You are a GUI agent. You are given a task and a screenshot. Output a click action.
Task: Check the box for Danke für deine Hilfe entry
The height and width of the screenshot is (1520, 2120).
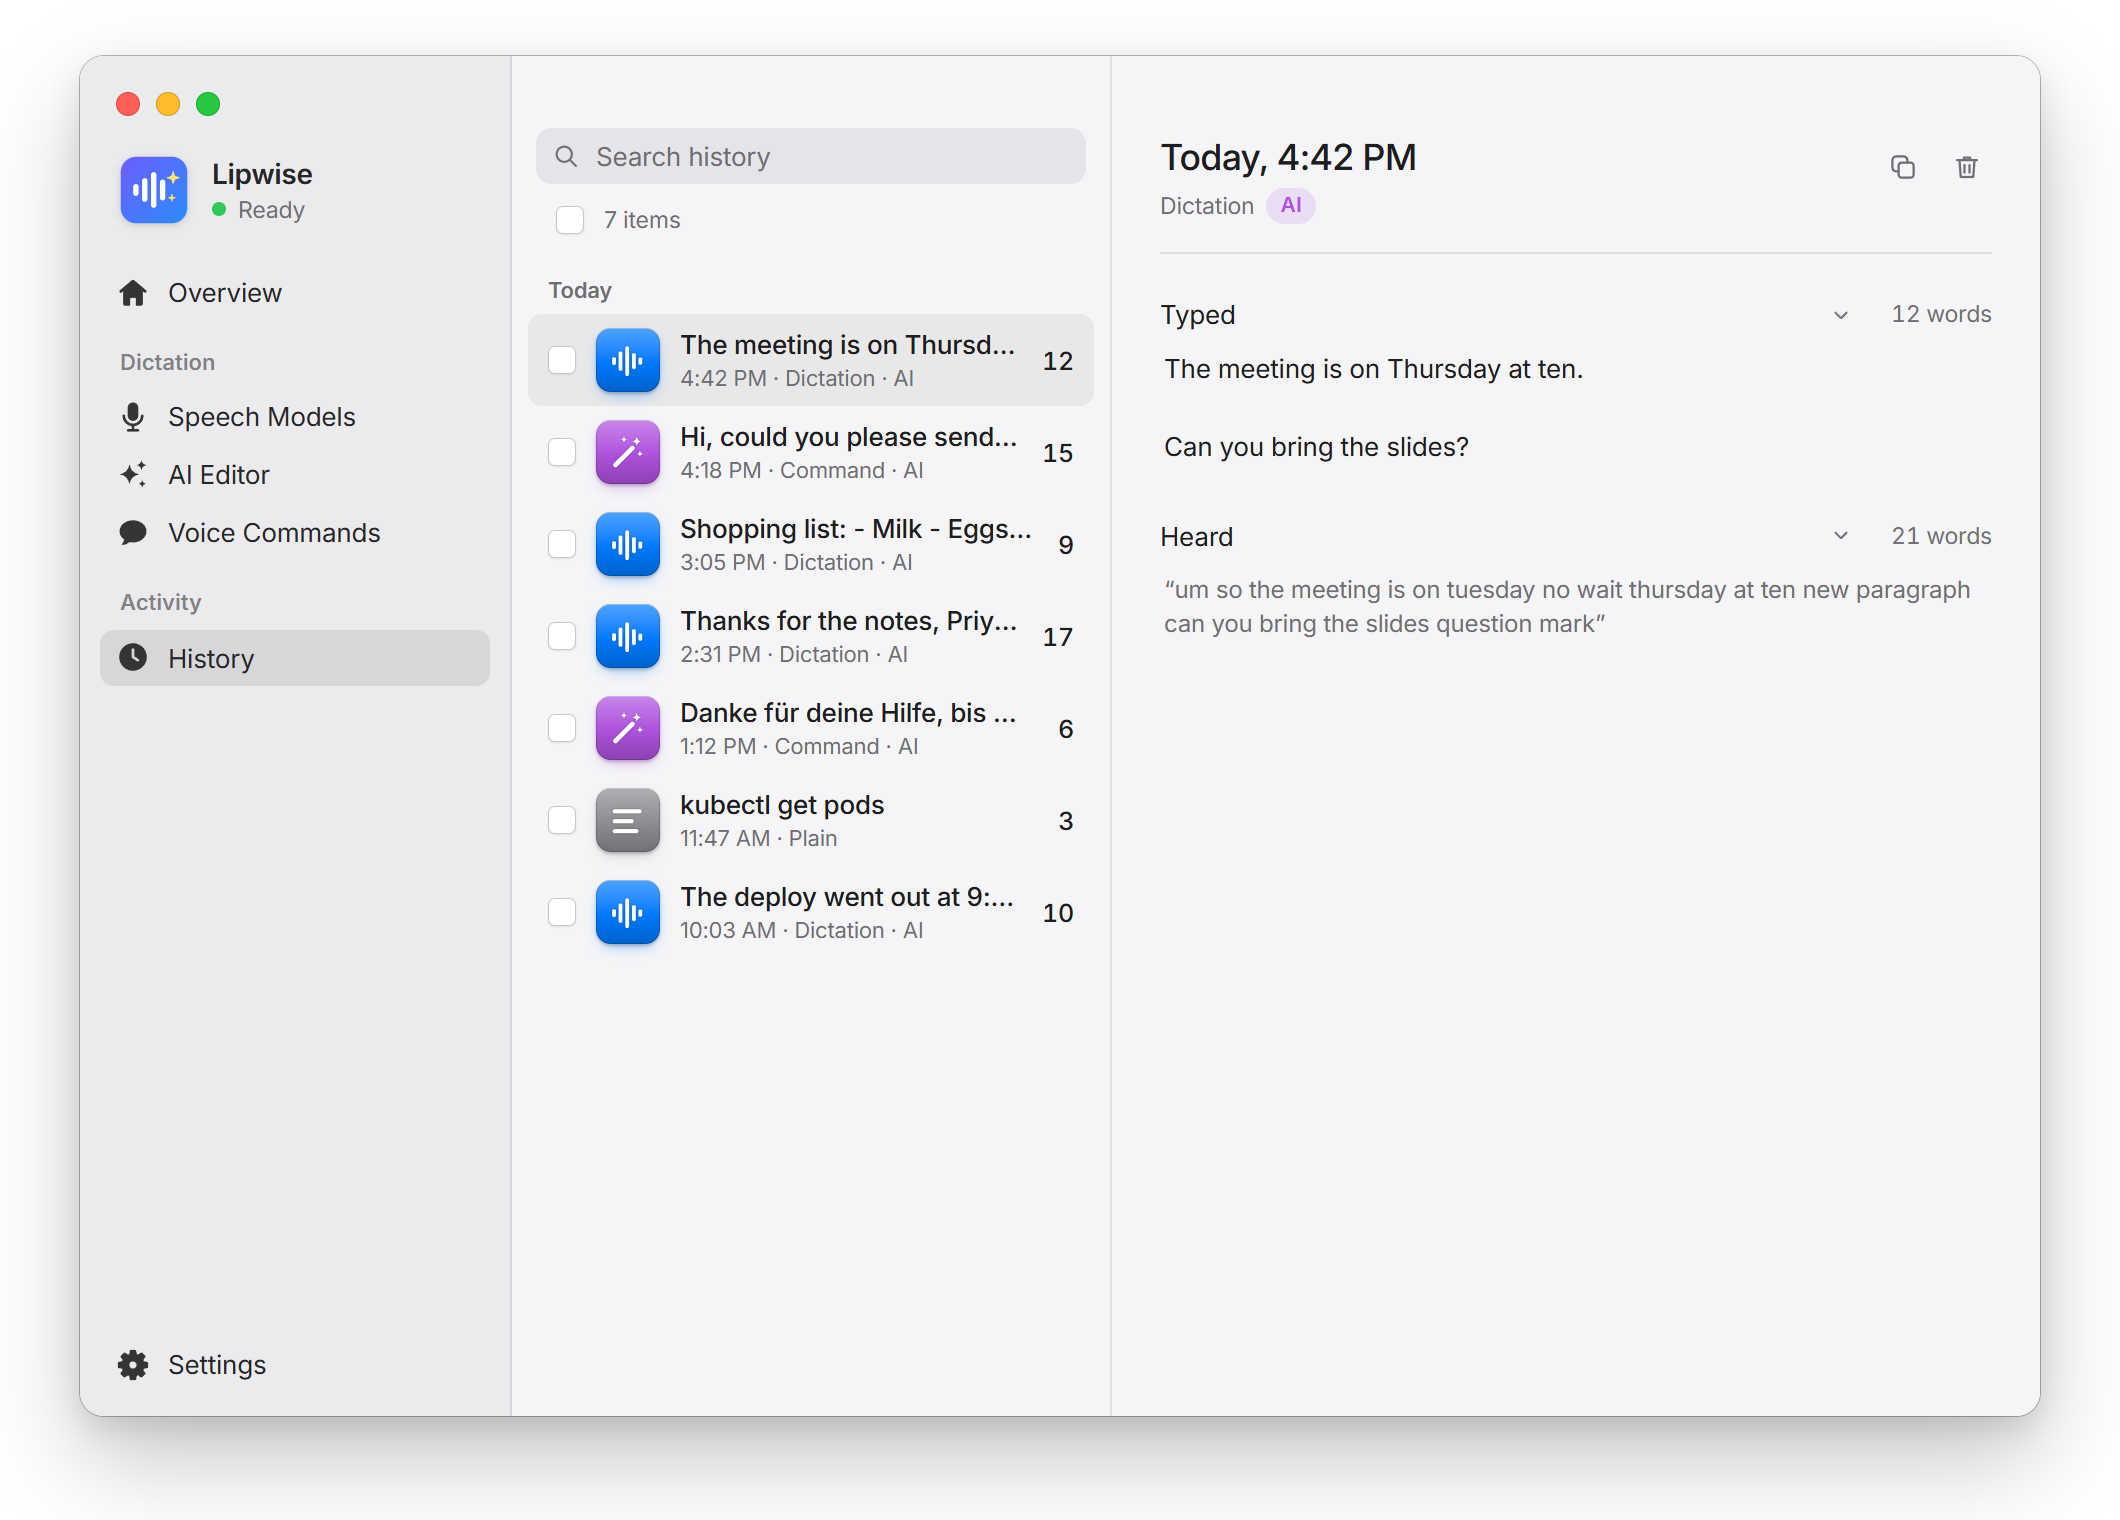(x=562, y=728)
